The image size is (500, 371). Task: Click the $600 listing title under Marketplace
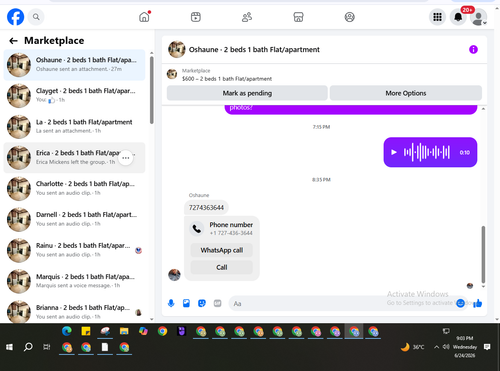point(227,79)
